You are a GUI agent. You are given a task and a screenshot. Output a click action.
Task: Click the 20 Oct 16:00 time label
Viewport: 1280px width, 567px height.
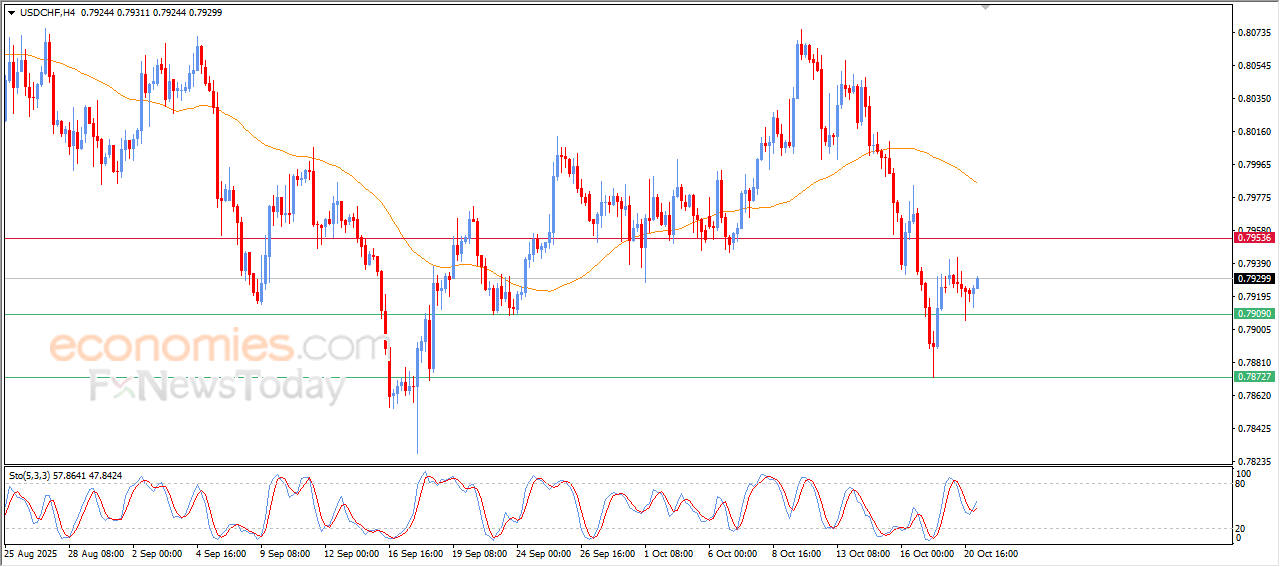(990, 552)
